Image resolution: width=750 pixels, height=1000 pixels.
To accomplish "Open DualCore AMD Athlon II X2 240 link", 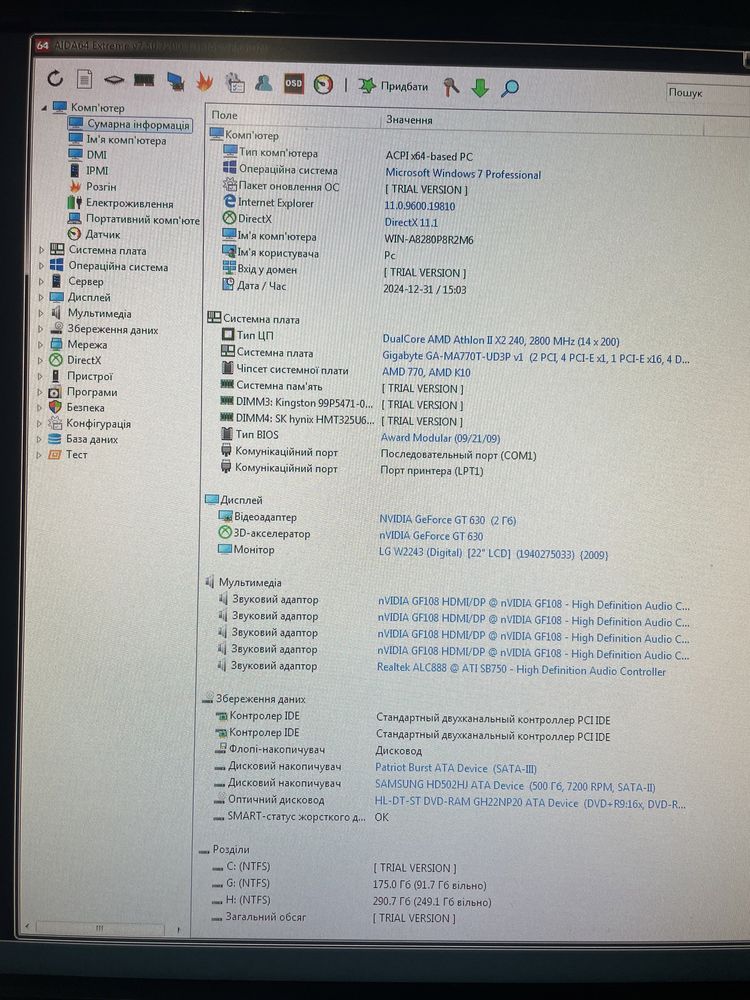I will pos(501,341).
